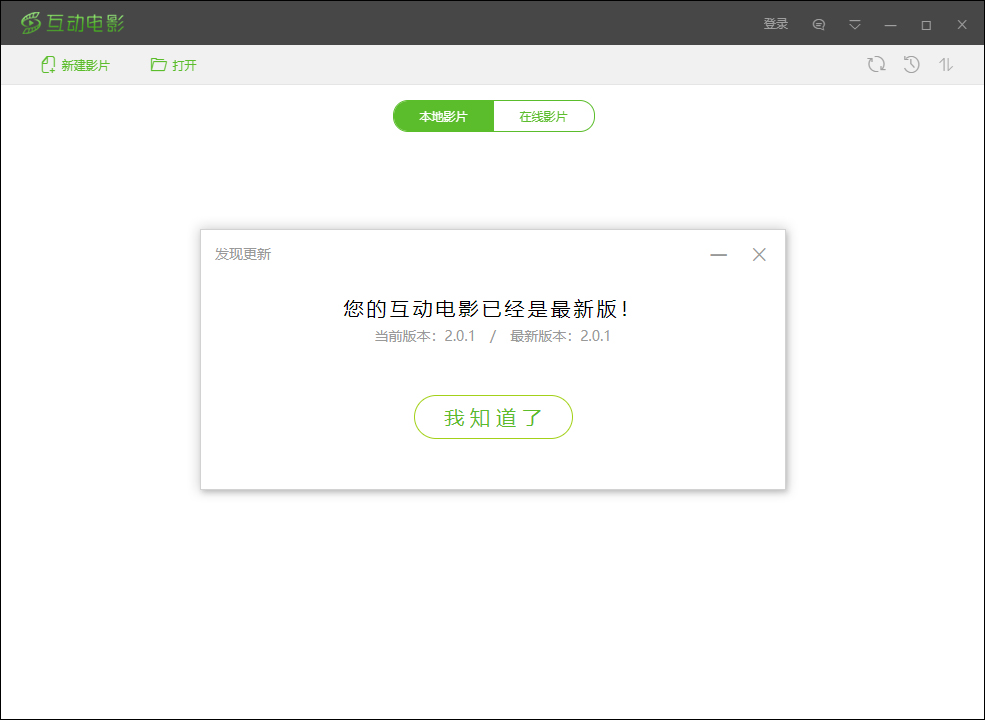Click 登录 to sign in
This screenshot has width=985, height=720.
tap(776, 24)
